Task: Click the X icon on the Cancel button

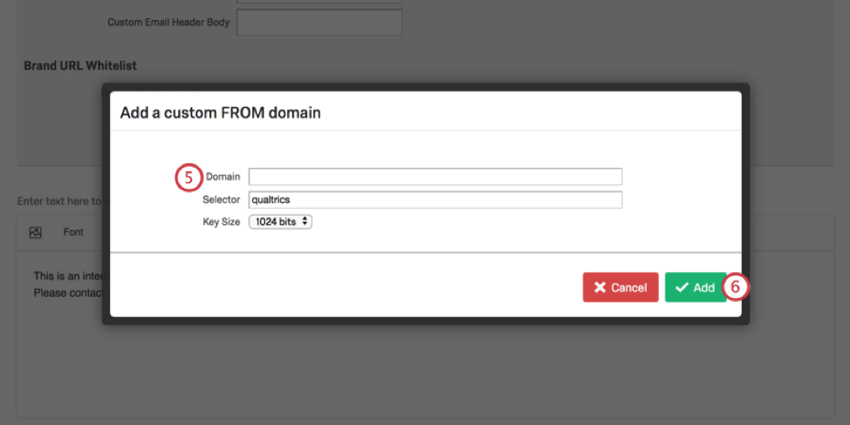Action: pos(600,288)
